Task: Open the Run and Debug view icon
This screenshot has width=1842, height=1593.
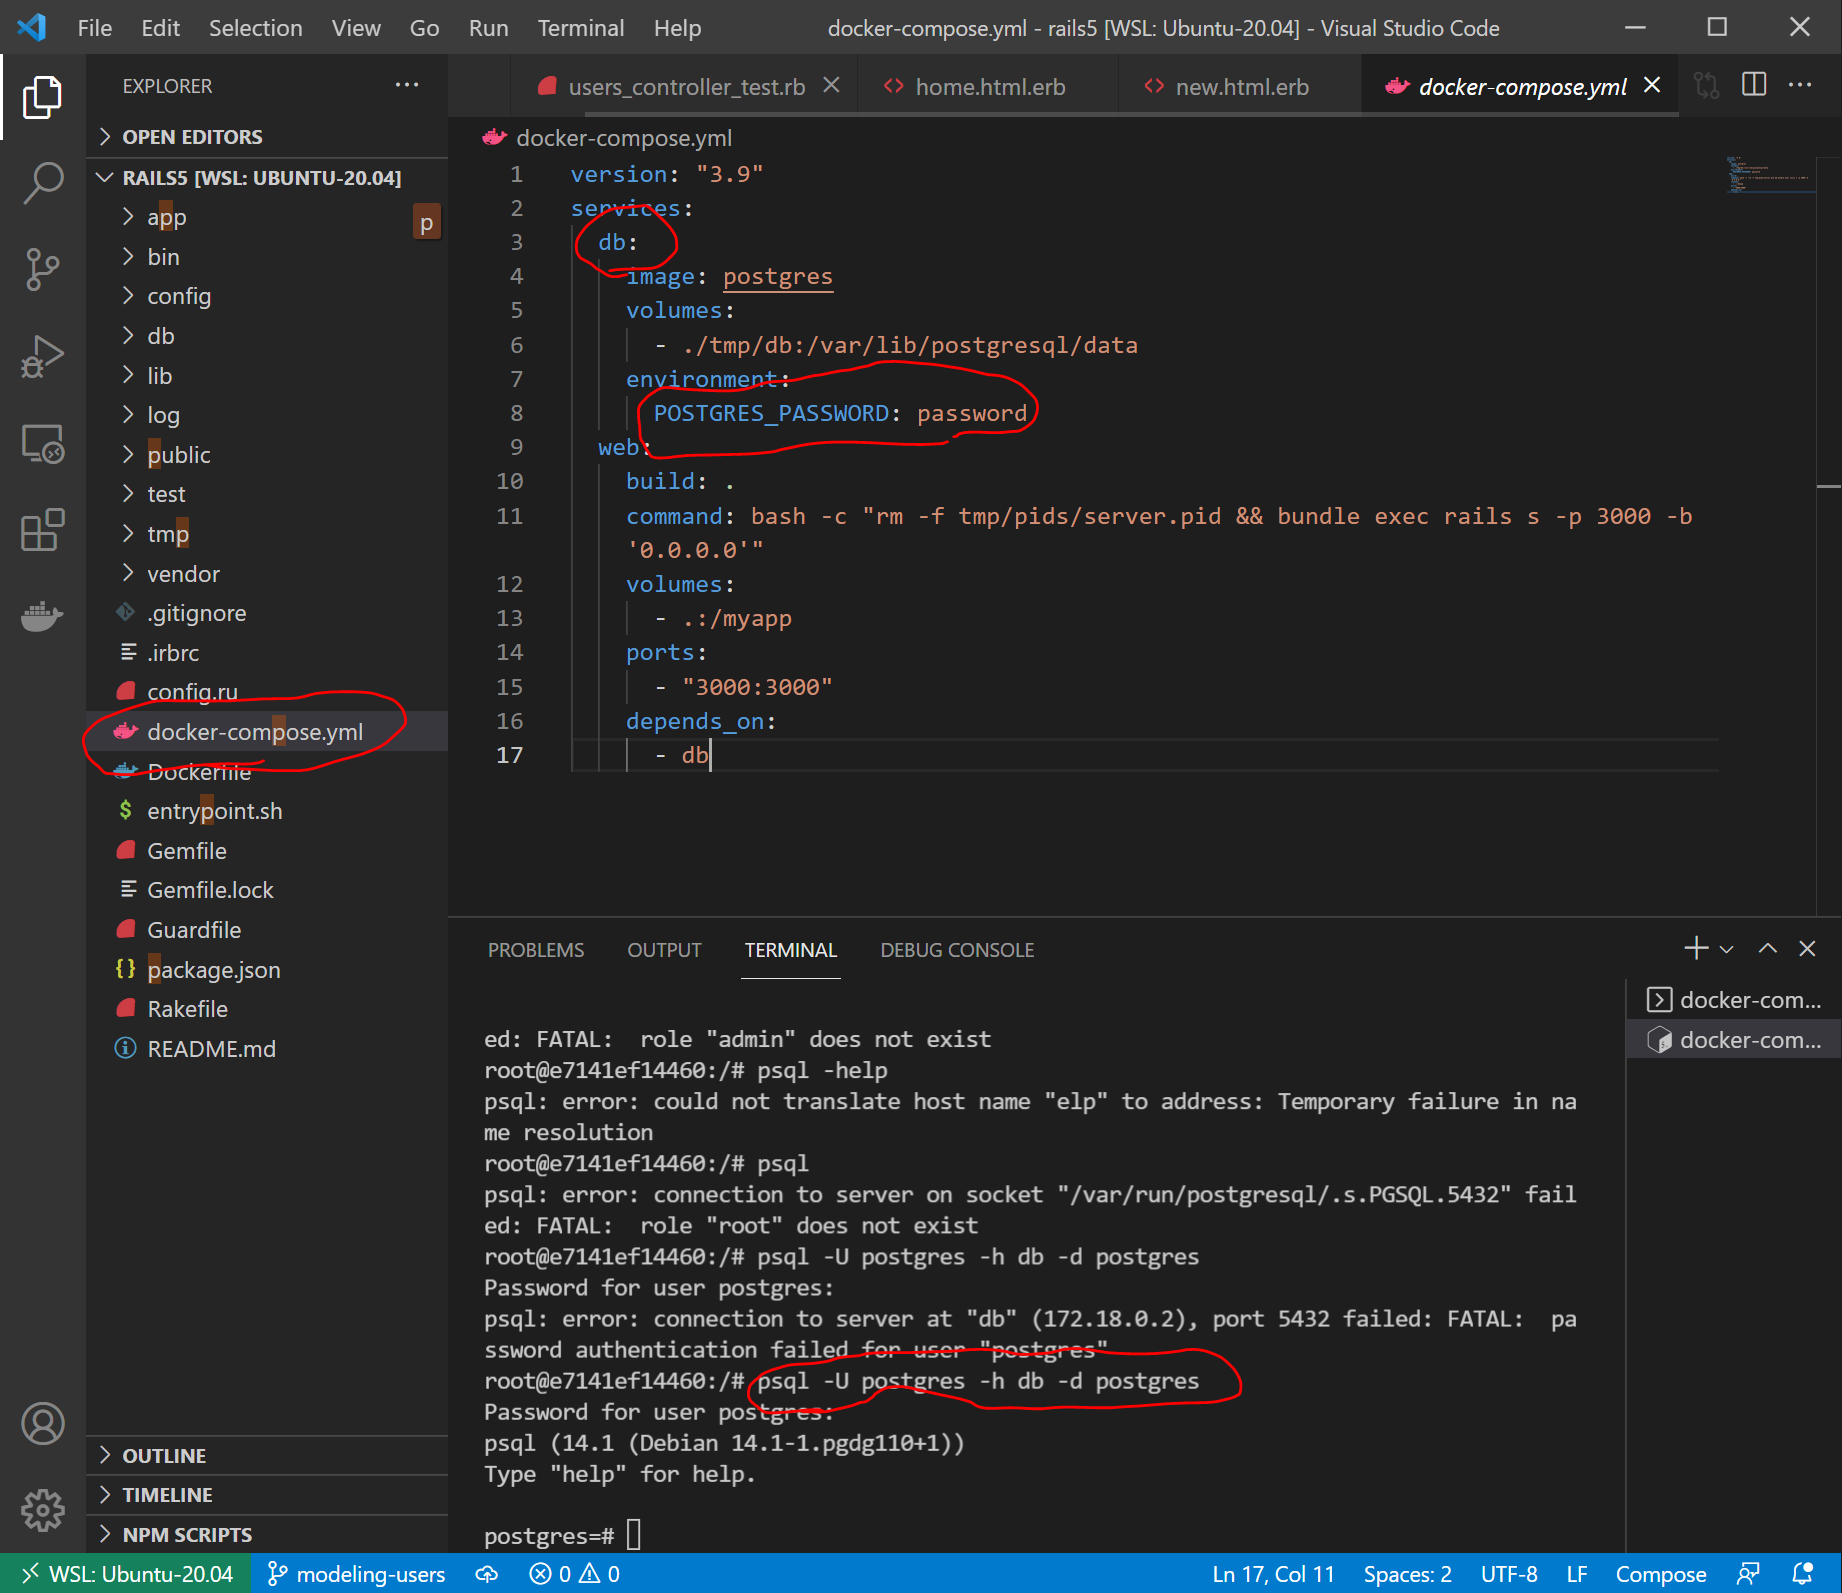Action: [x=42, y=356]
